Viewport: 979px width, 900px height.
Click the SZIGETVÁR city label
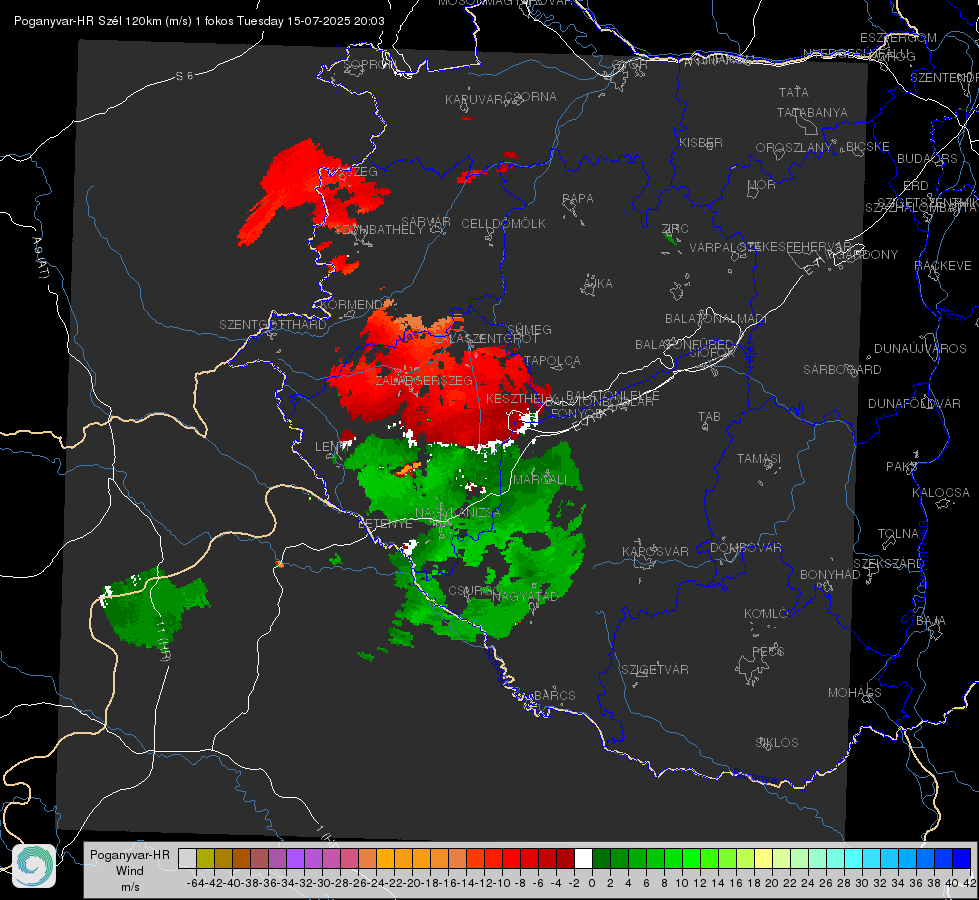(x=655, y=670)
